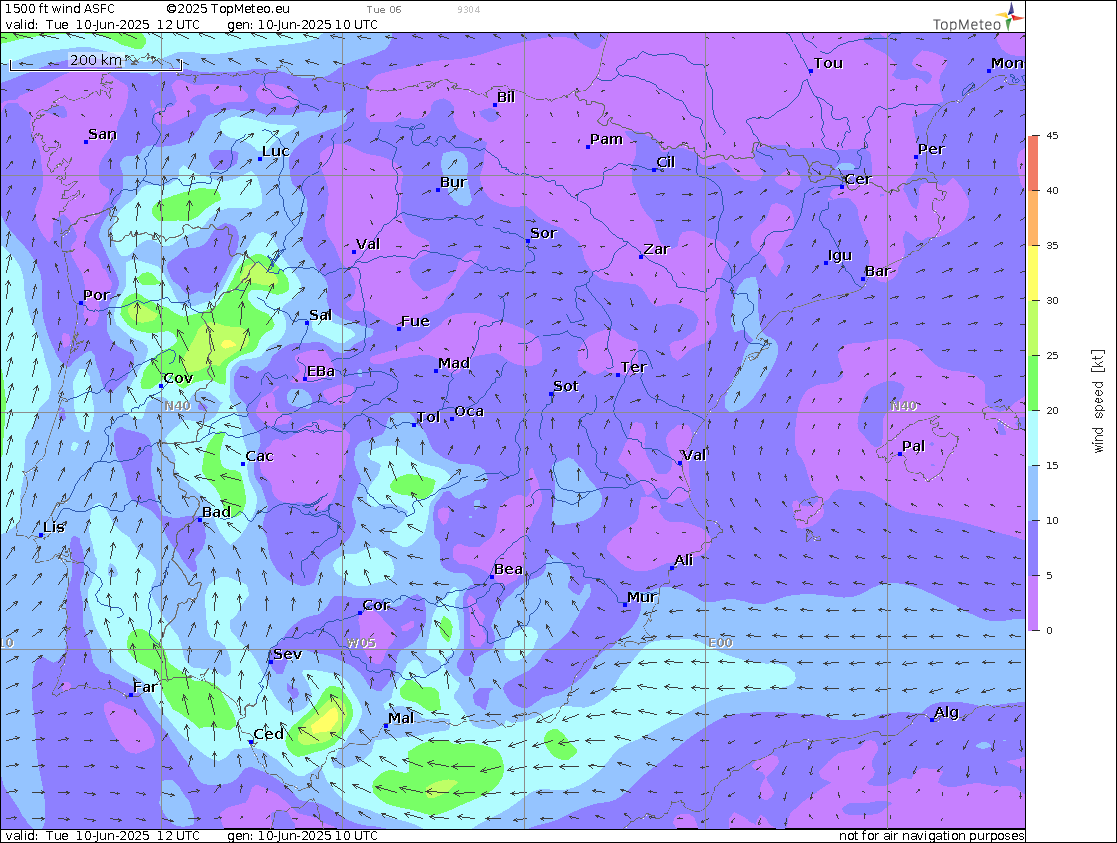The width and height of the screenshot is (1117, 843).
Task: Click the 'Mal' city label
Action: 401,718
